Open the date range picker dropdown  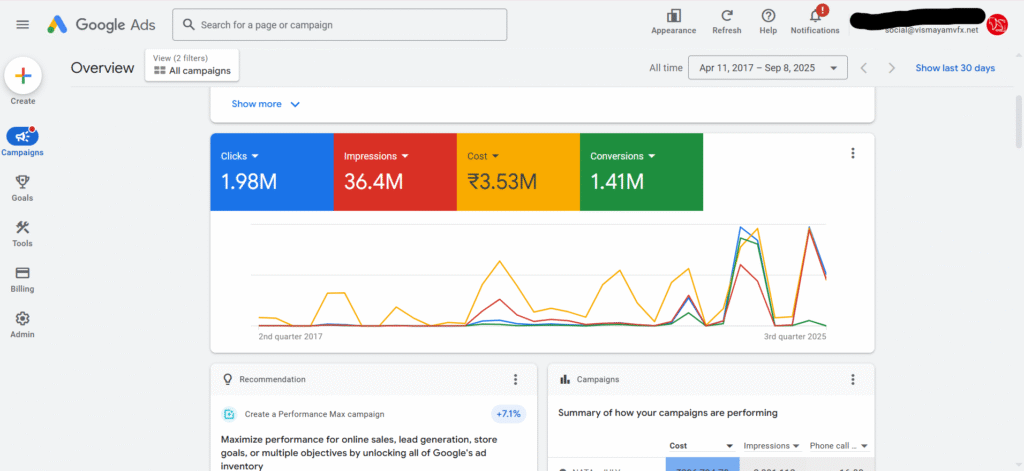[x=768, y=68]
